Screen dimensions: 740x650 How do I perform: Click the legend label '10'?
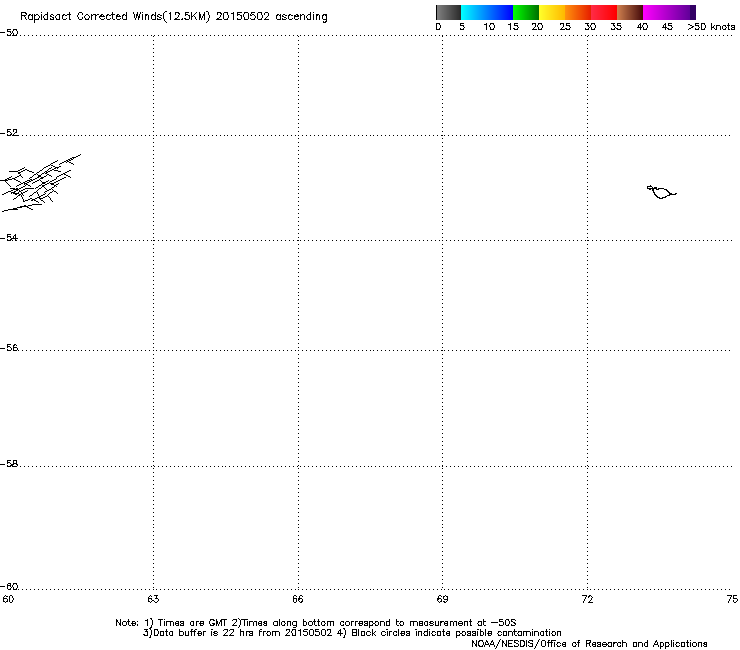point(489,27)
